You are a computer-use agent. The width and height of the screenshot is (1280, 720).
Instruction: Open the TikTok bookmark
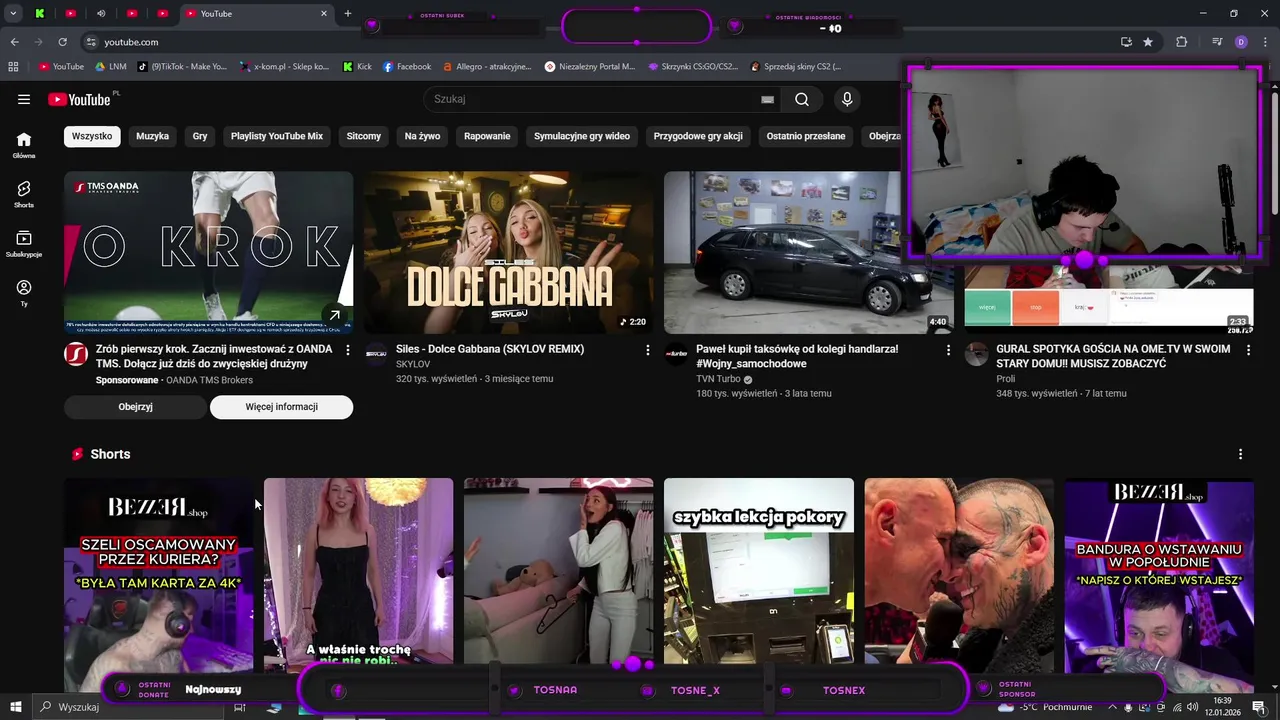(182, 67)
